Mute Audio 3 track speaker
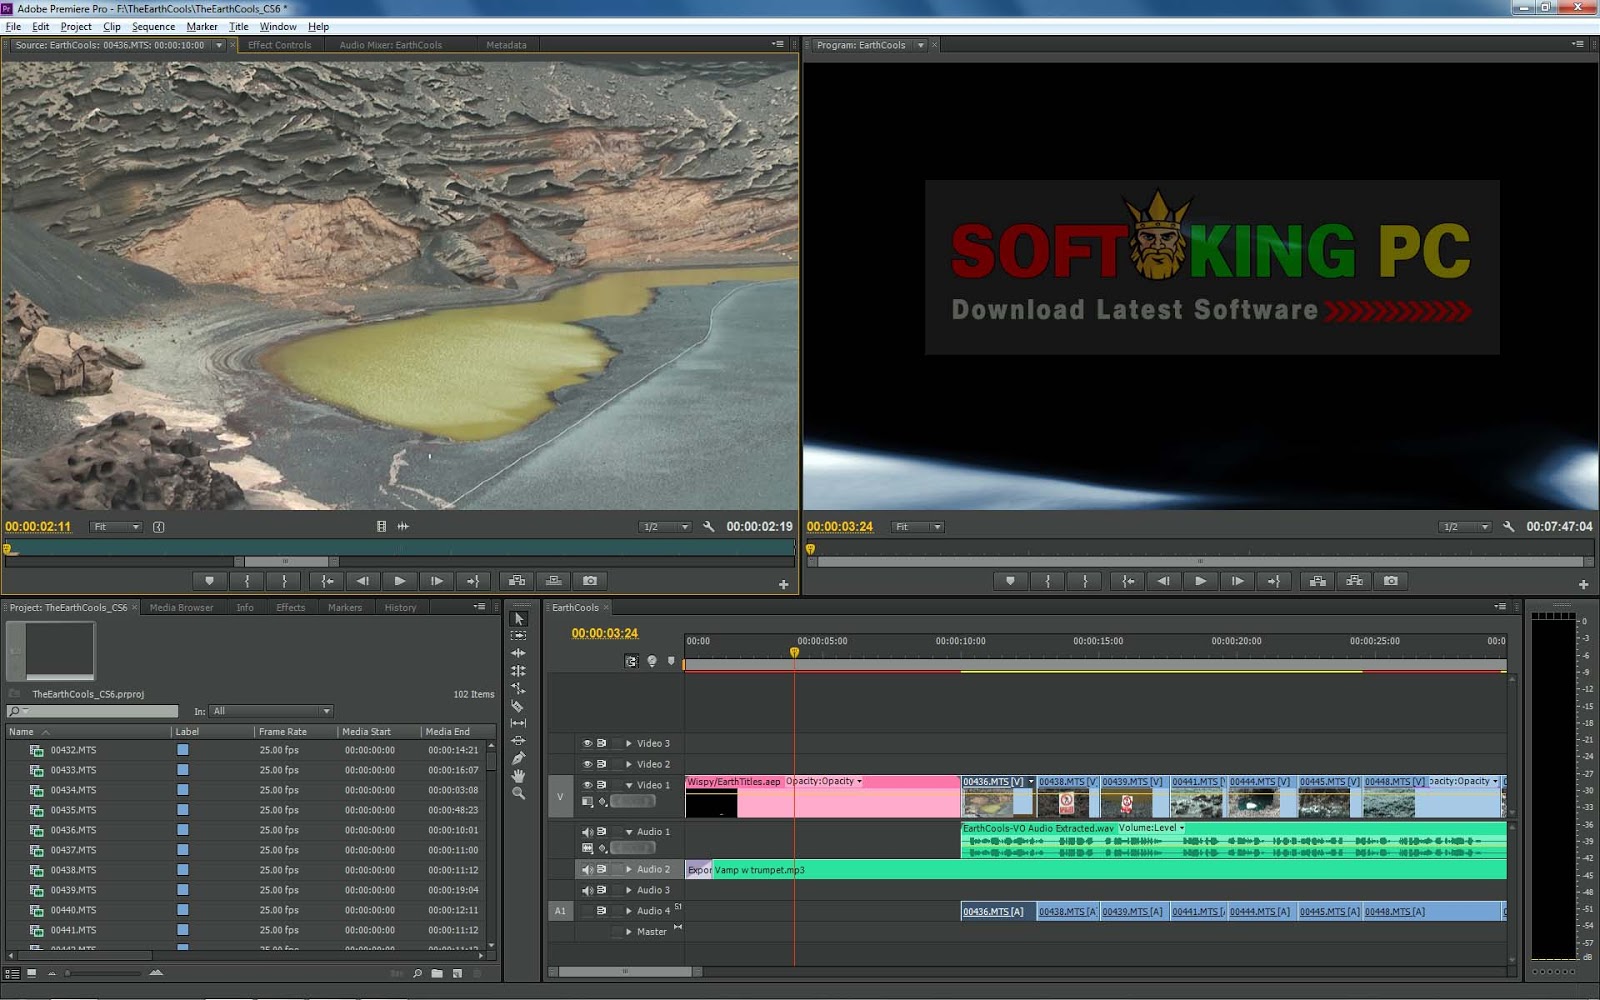The height and width of the screenshot is (1000, 1600). pyautogui.click(x=587, y=890)
